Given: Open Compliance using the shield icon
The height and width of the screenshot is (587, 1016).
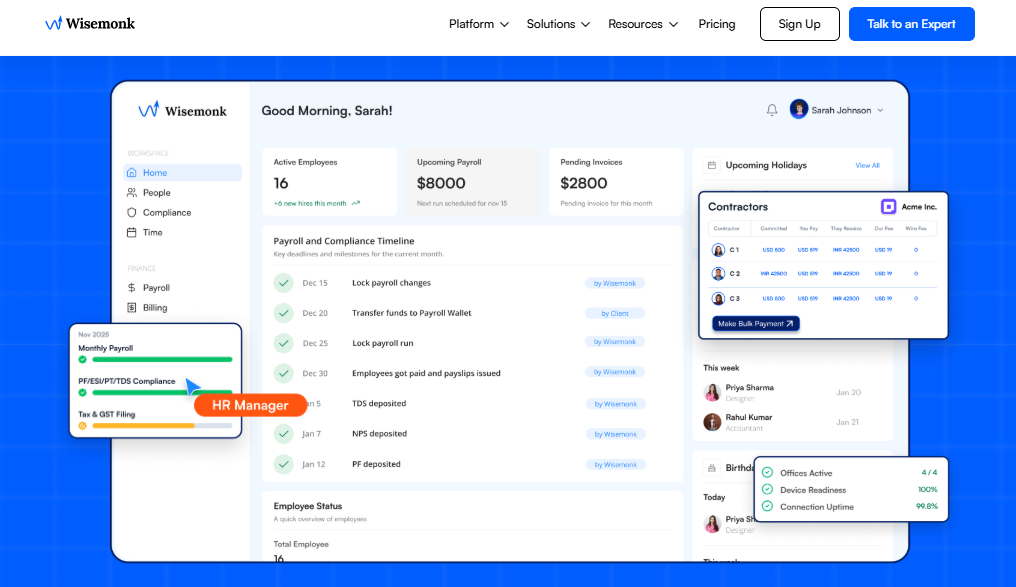Looking at the screenshot, I should pos(131,212).
